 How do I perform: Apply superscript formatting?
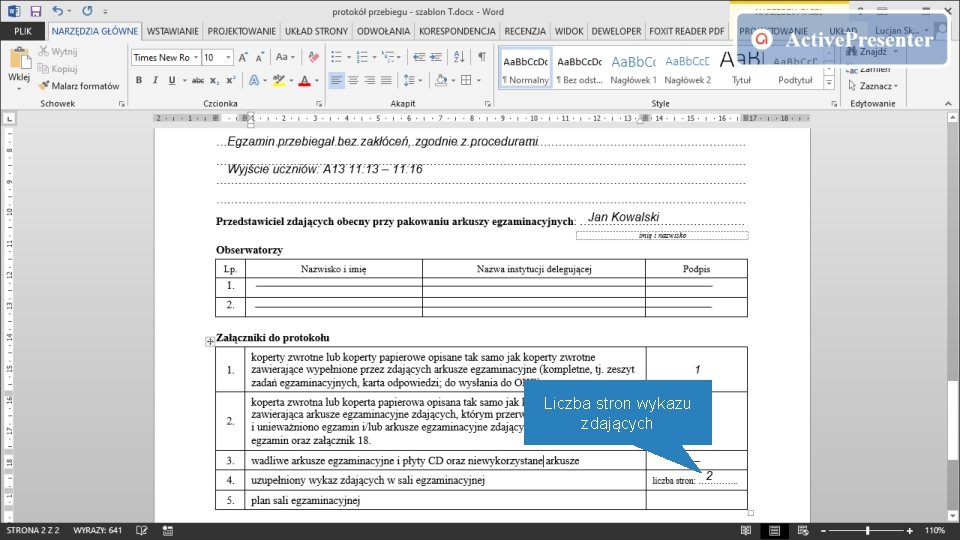(x=231, y=80)
